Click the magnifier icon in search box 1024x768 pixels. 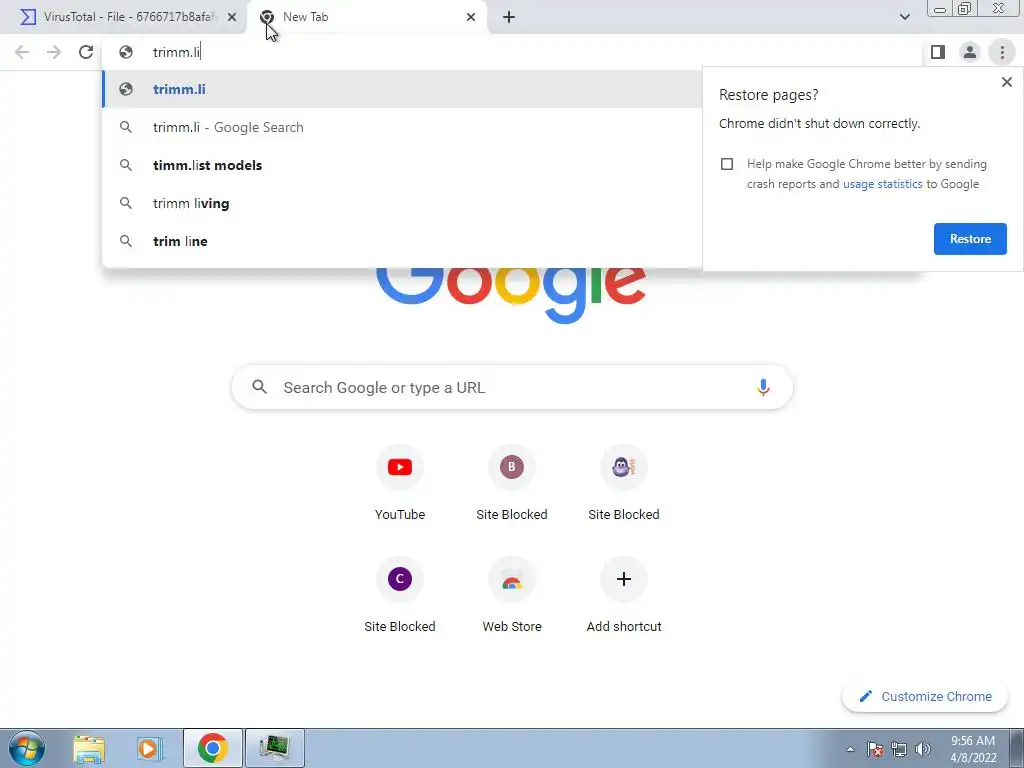click(259, 387)
